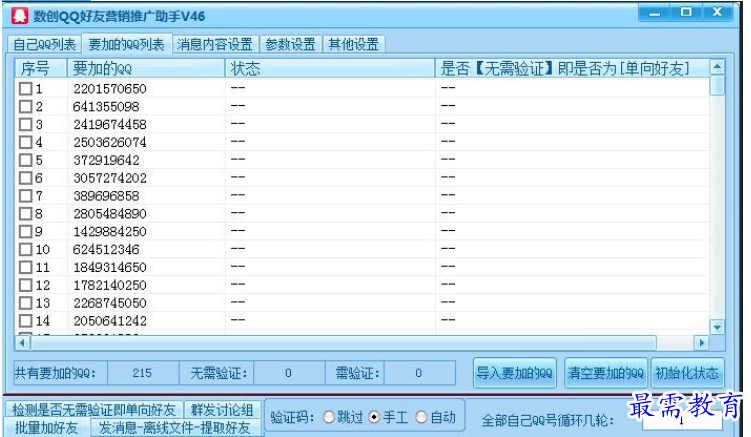The image size is (751, 437).
Task: Select QQ number 624512346
Action: click(x=106, y=250)
